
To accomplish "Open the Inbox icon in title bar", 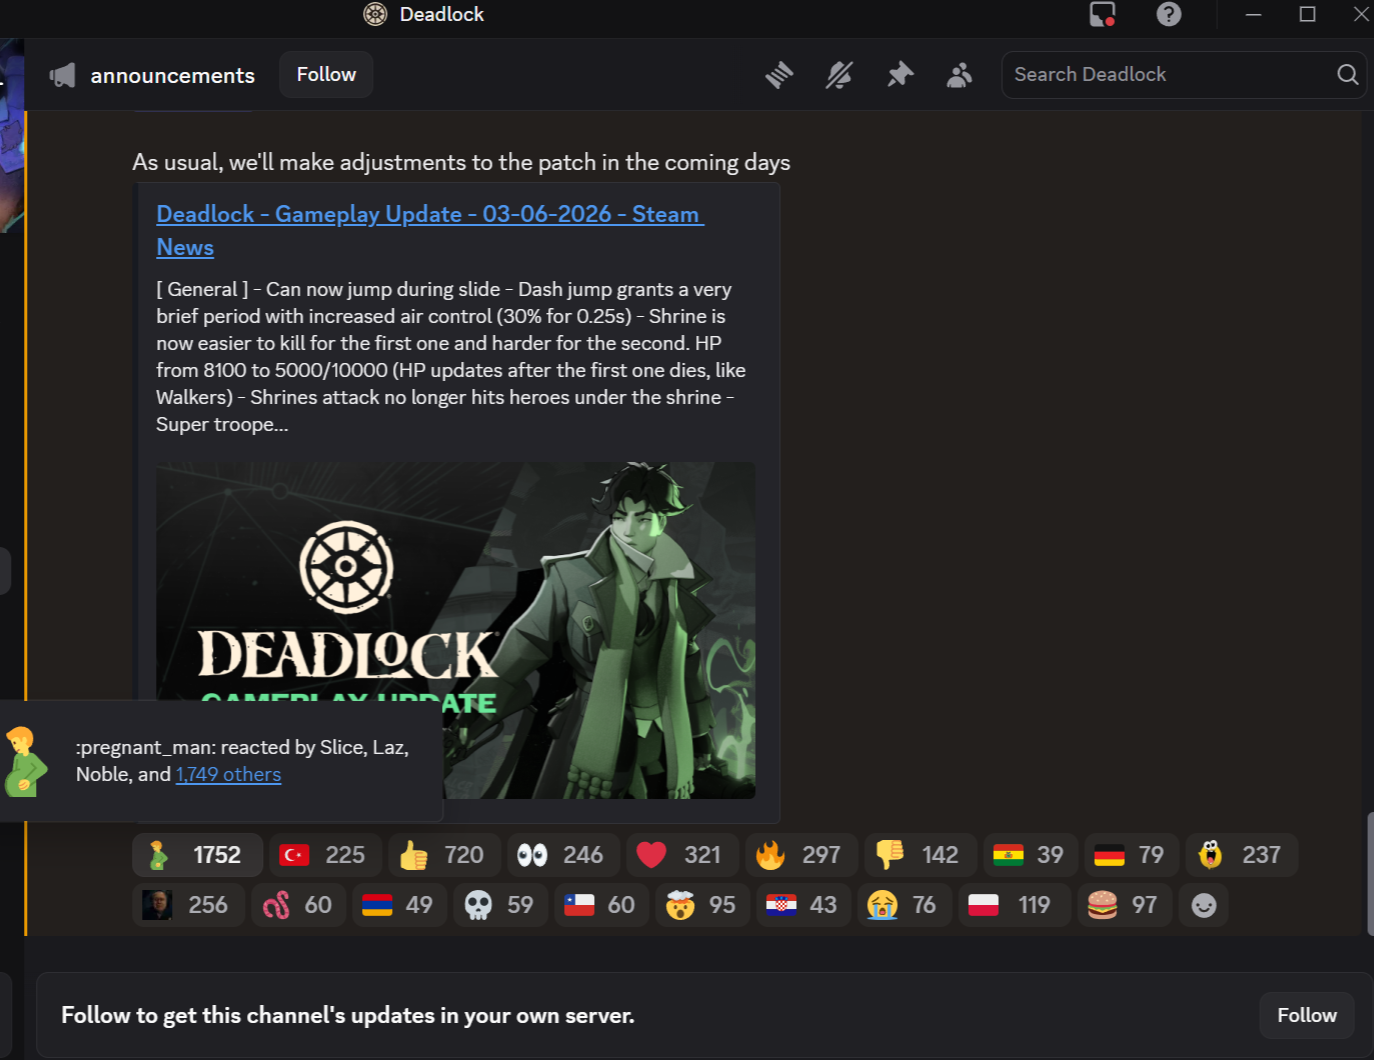I will [x=1102, y=14].
